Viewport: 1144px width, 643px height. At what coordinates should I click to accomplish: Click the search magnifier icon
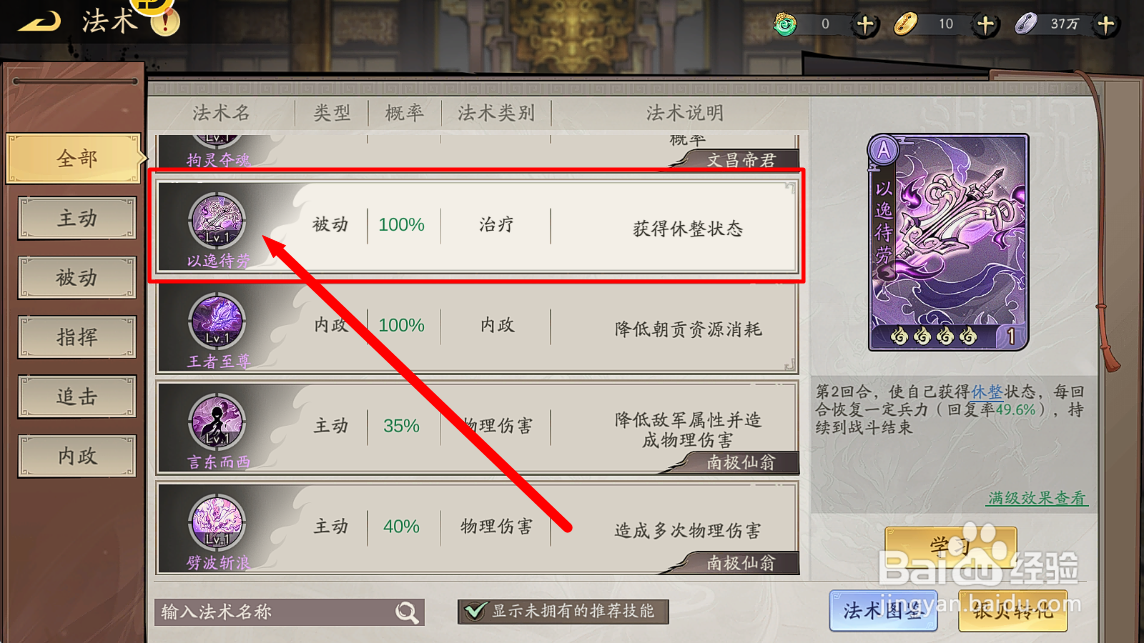click(407, 612)
